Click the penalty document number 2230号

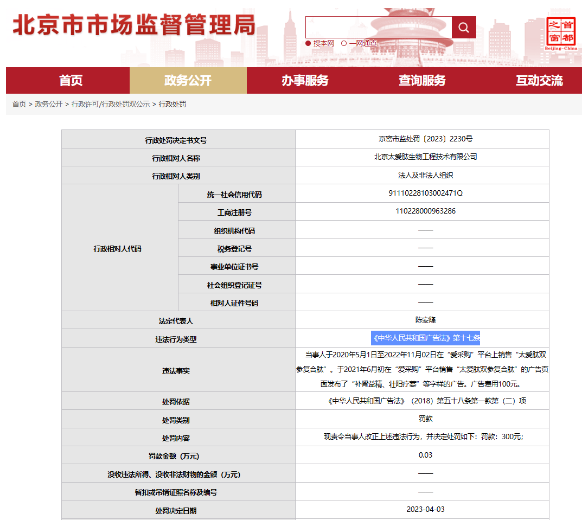[425, 139]
